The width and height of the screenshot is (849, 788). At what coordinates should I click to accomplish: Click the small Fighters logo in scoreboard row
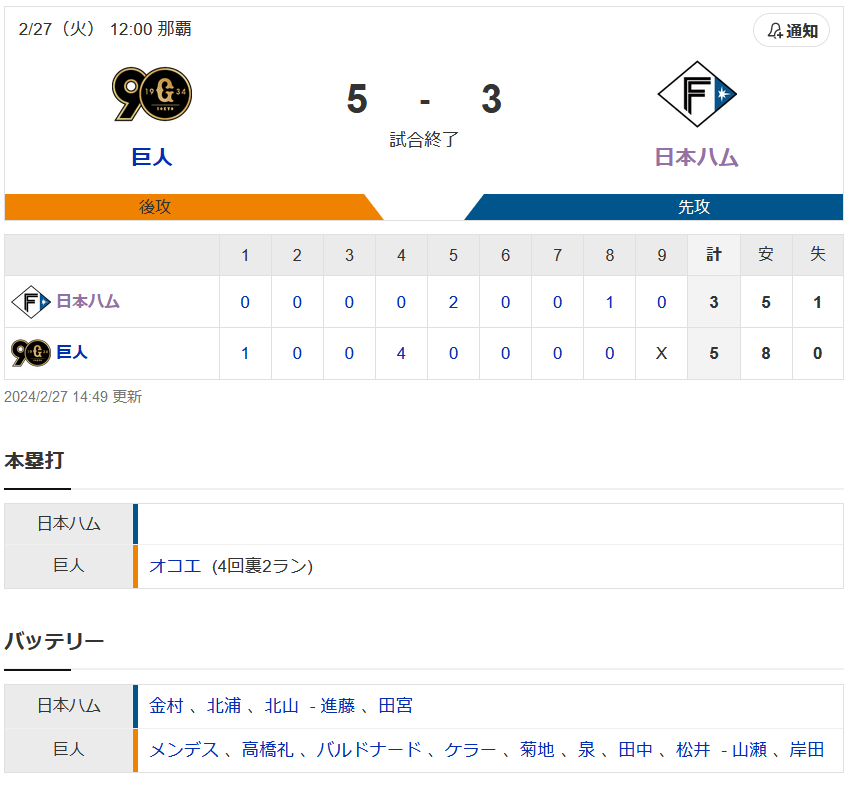[x=31, y=302]
